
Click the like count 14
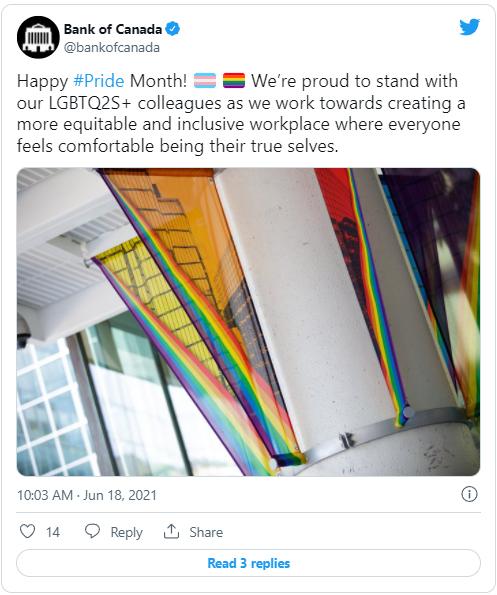(53, 532)
